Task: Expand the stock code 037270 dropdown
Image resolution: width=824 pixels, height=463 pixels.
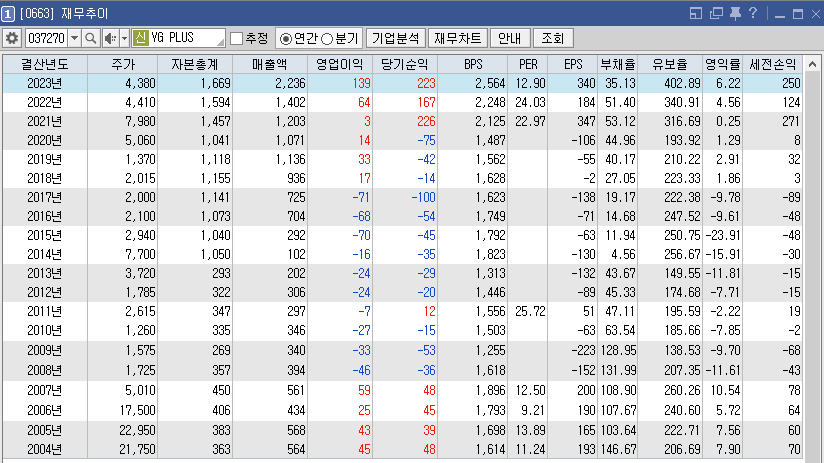Action: (75, 38)
